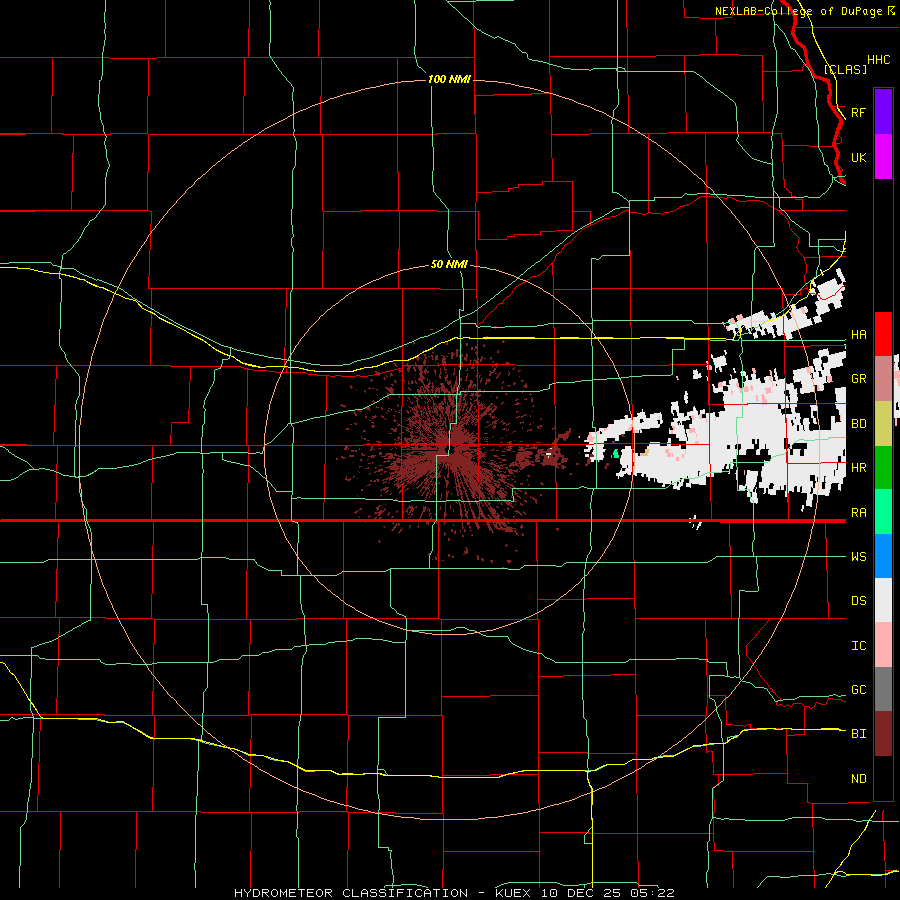This screenshot has width=900, height=900.
Task: Click the UK magenta legend color swatch
Action: tap(883, 157)
